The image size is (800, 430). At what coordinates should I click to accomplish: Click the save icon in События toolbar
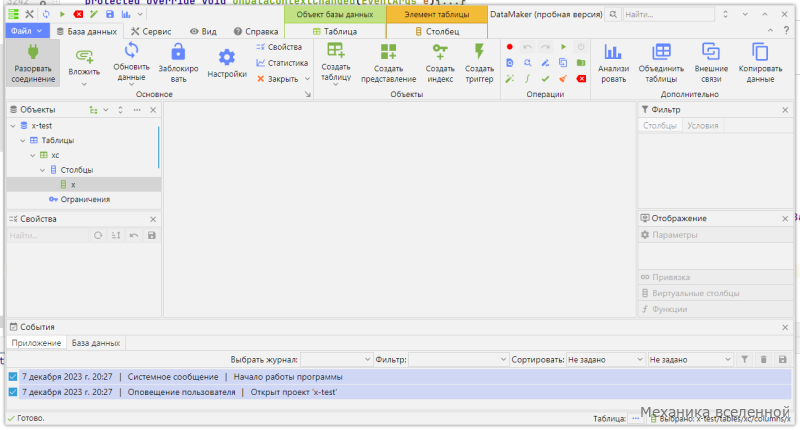[782, 360]
